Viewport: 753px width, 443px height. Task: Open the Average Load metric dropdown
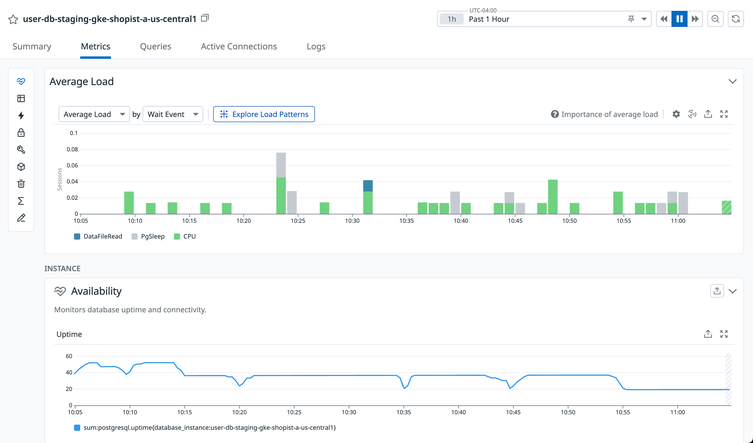click(93, 115)
